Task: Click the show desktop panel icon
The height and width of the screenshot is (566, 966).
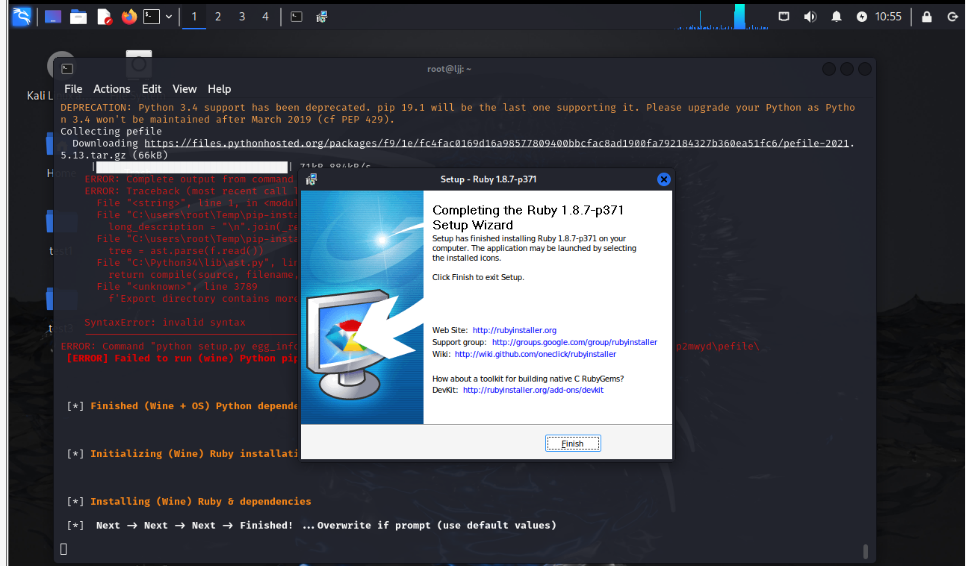Action: 53,16
